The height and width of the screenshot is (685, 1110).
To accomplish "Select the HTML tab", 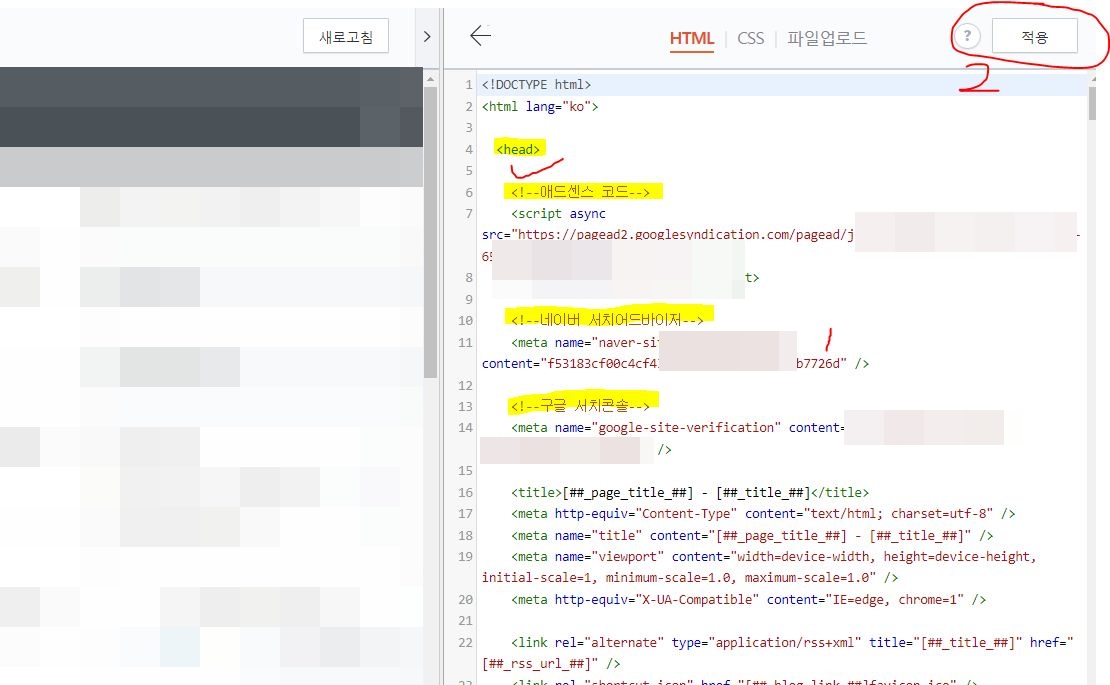I will (x=692, y=39).
